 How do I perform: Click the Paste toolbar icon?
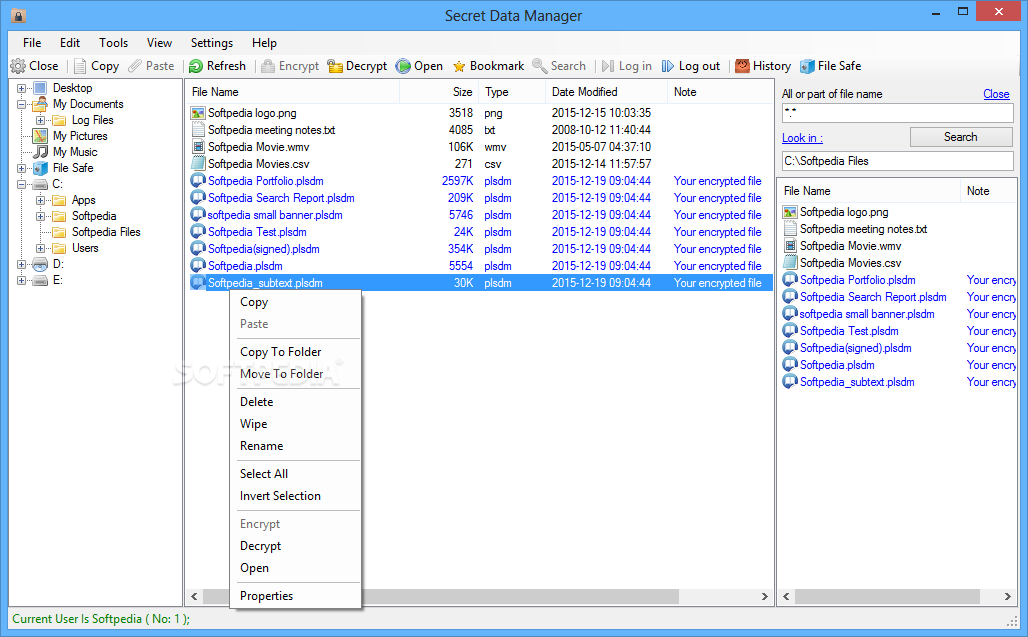coord(135,66)
